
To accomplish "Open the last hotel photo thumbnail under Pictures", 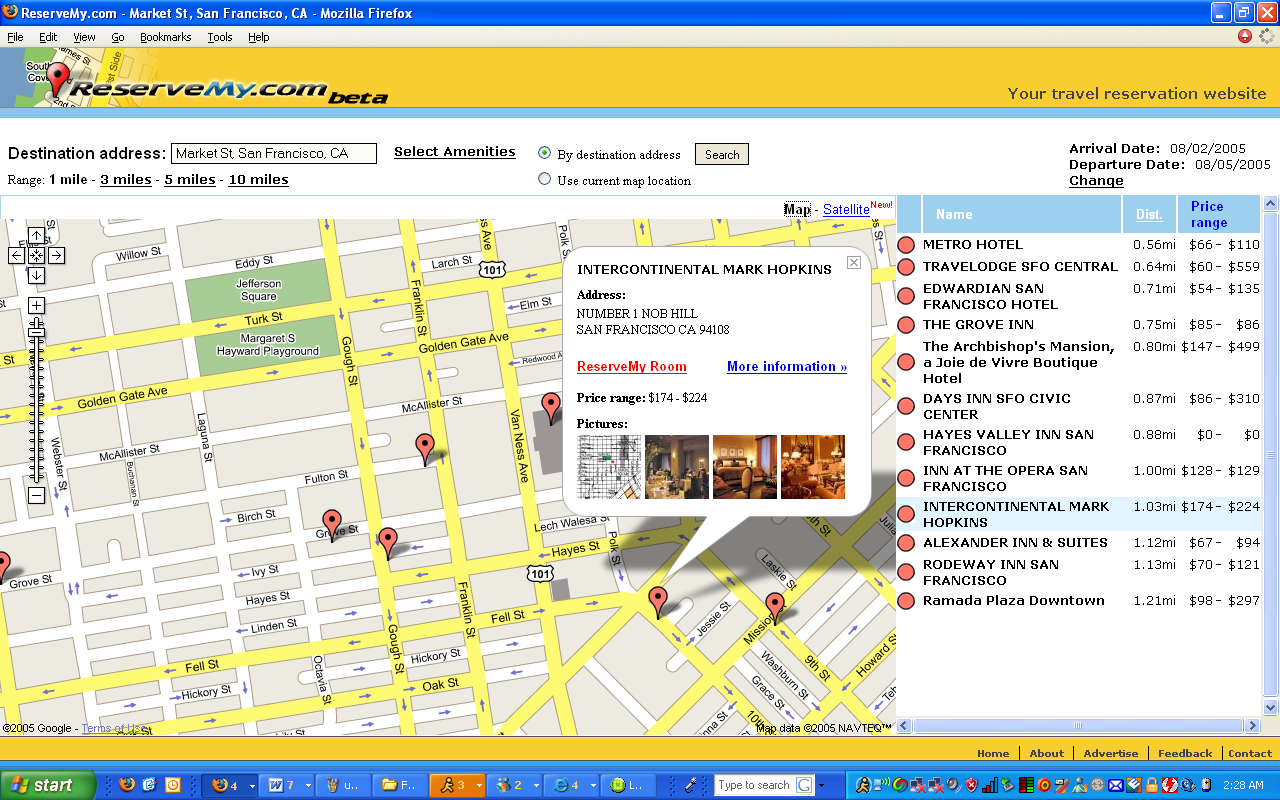I will pos(813,467).
